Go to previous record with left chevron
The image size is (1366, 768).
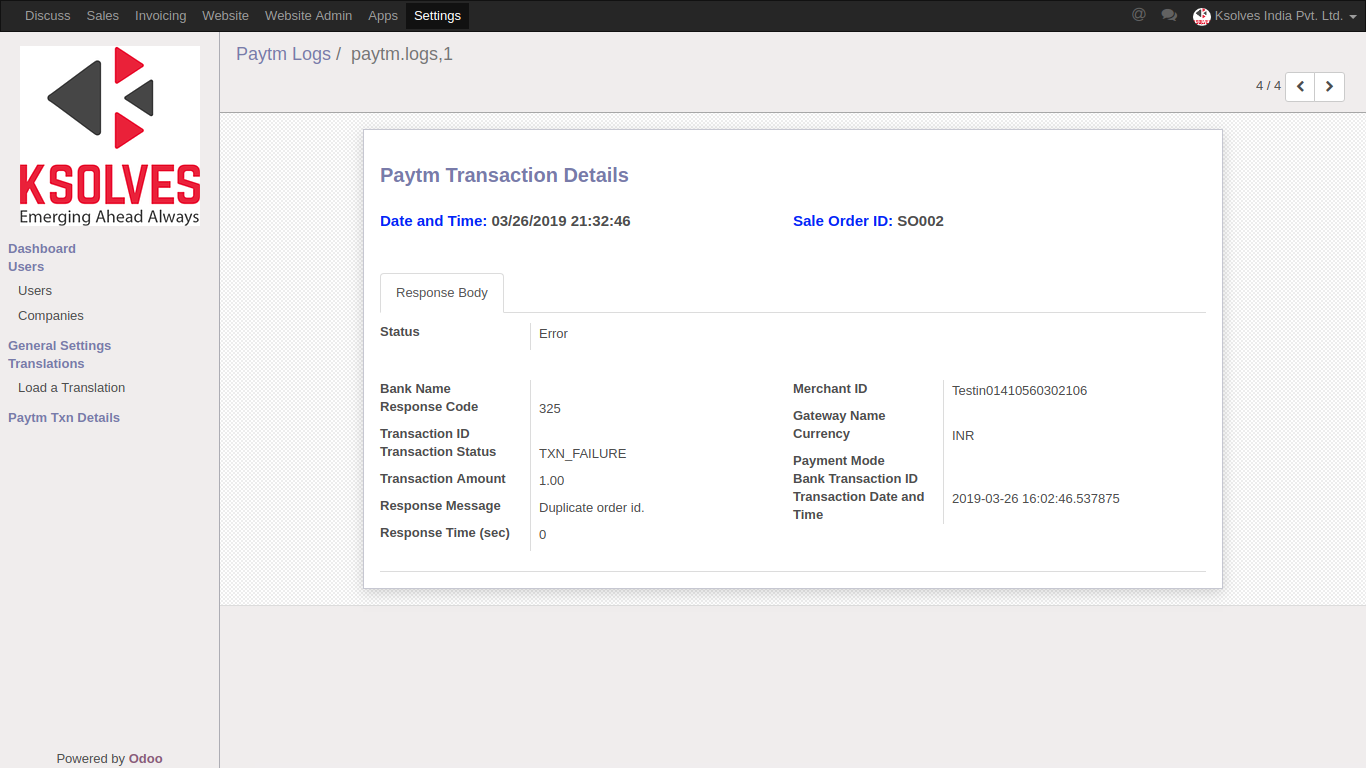coord(1300,87)
